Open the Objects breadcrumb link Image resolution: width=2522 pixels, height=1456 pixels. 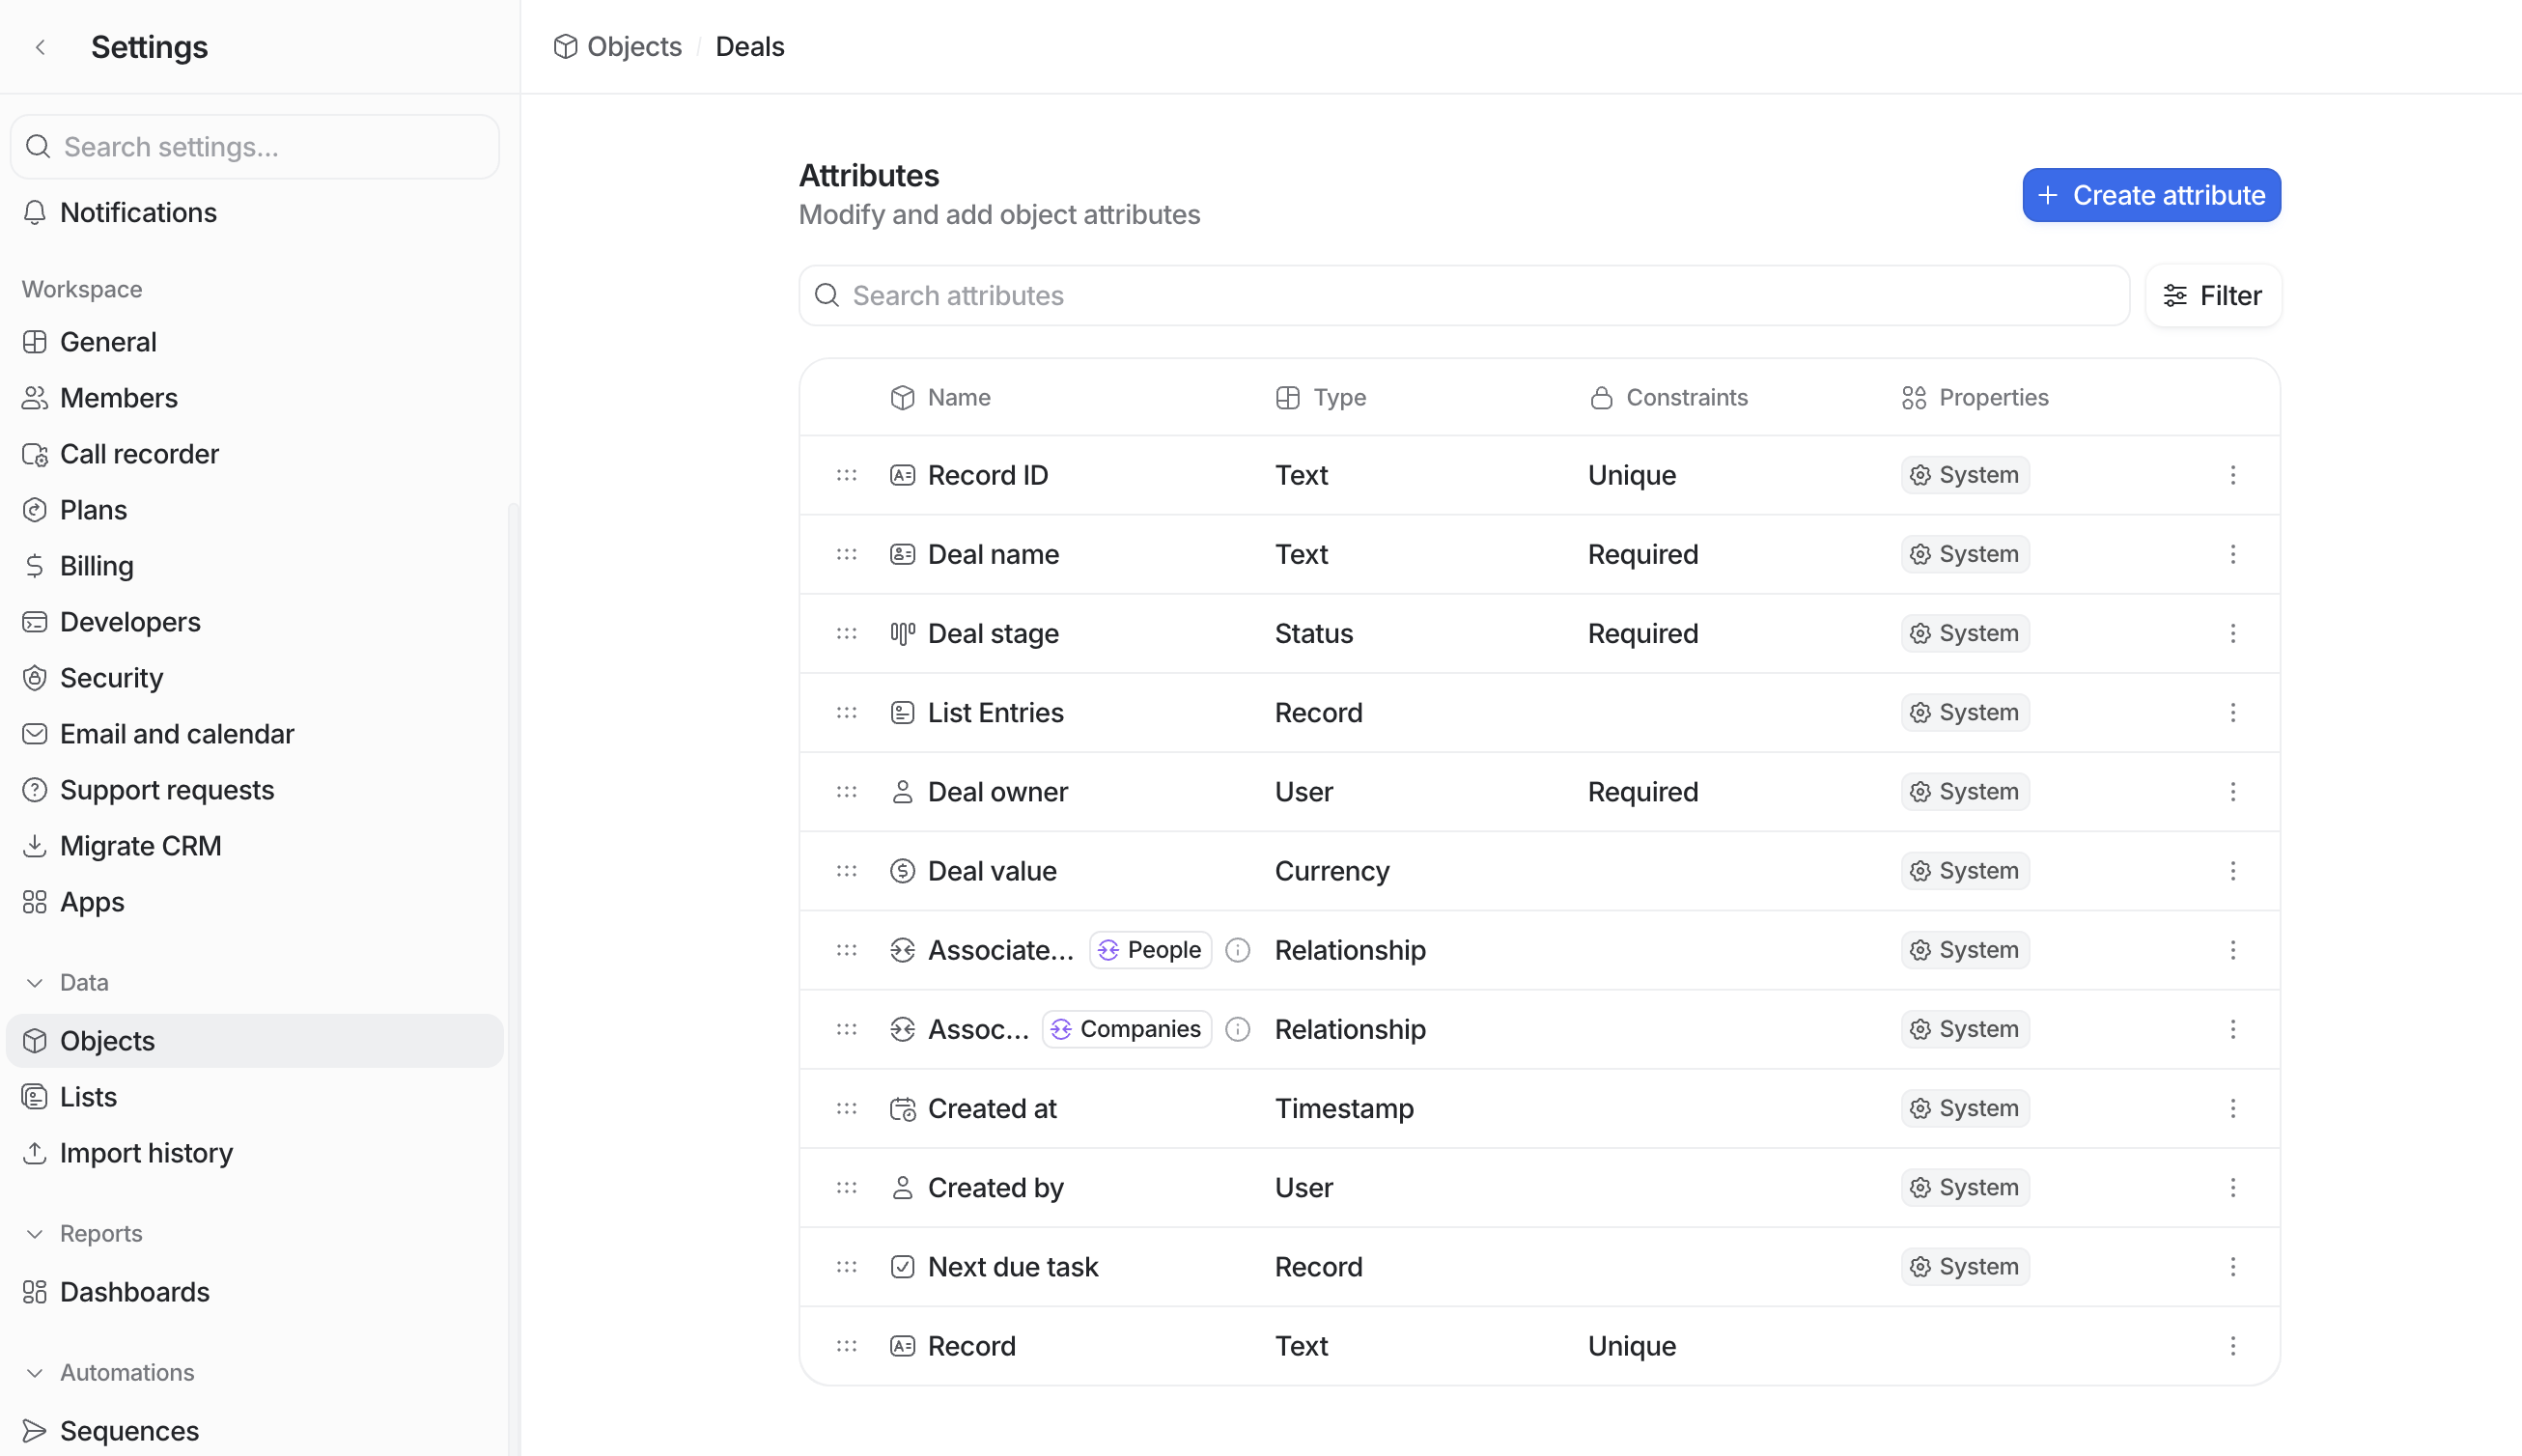(x=634, y=46)
